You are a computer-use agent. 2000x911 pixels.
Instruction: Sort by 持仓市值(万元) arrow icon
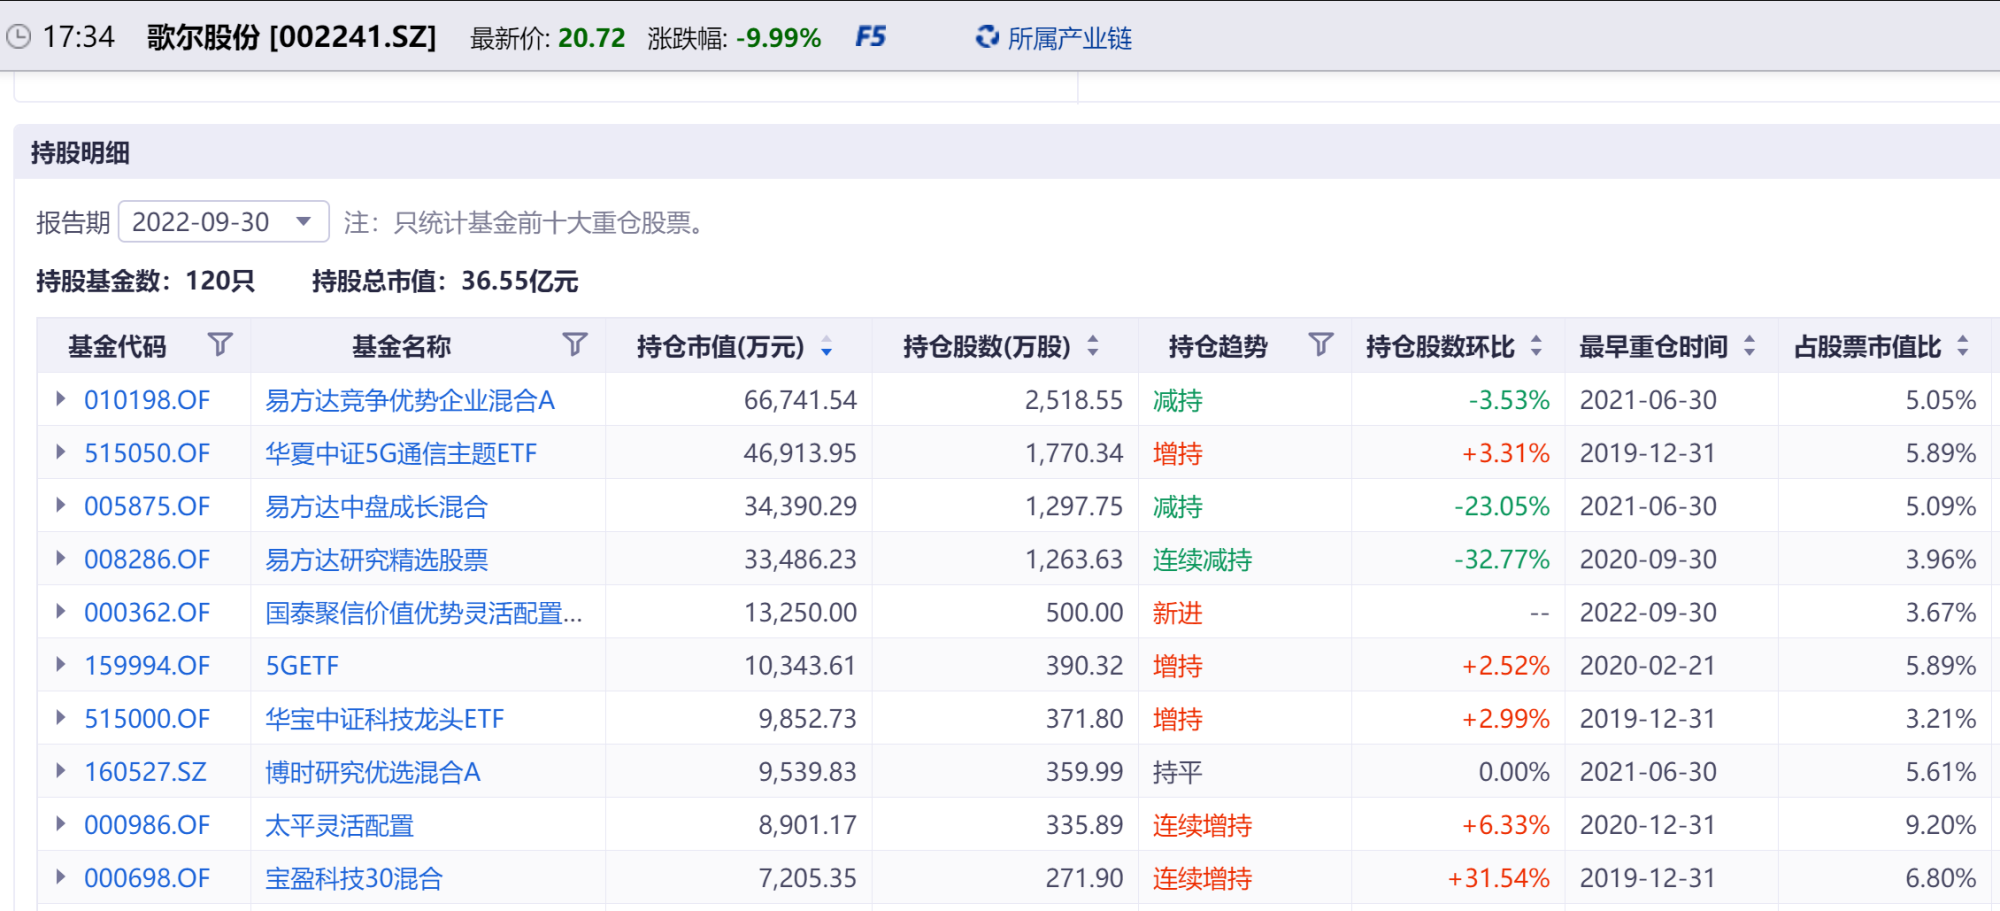(827, 346)
